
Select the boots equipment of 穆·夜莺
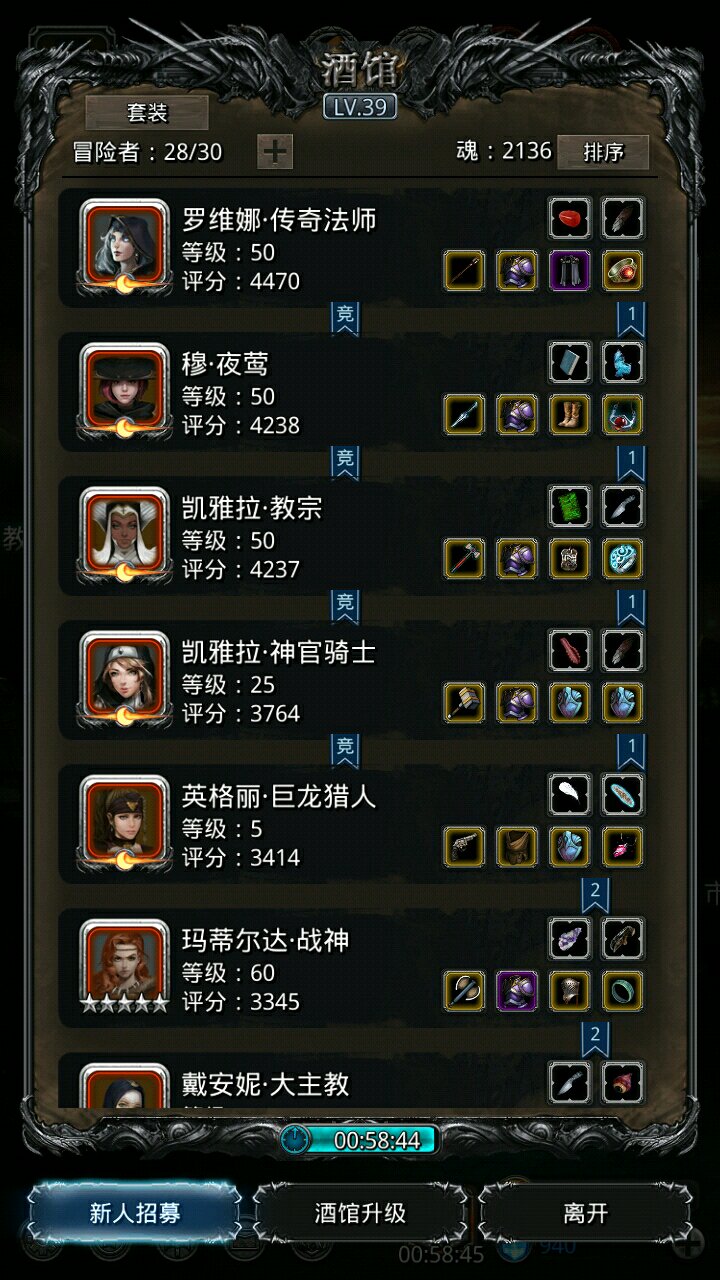570,415
